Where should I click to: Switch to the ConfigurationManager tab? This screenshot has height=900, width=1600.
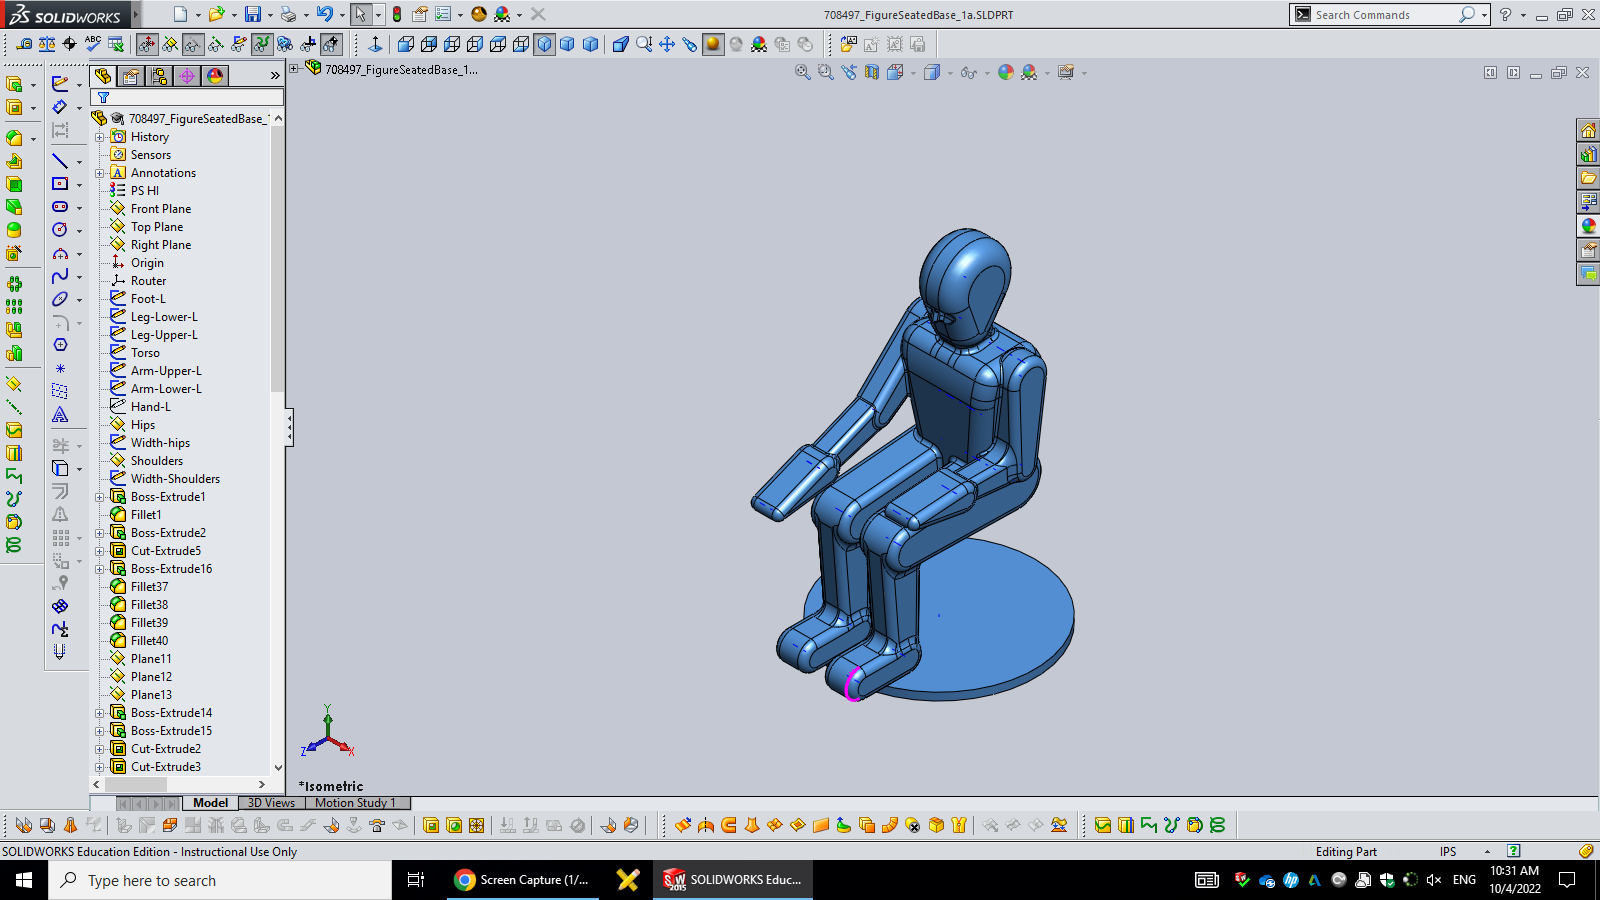click(159, 76)
